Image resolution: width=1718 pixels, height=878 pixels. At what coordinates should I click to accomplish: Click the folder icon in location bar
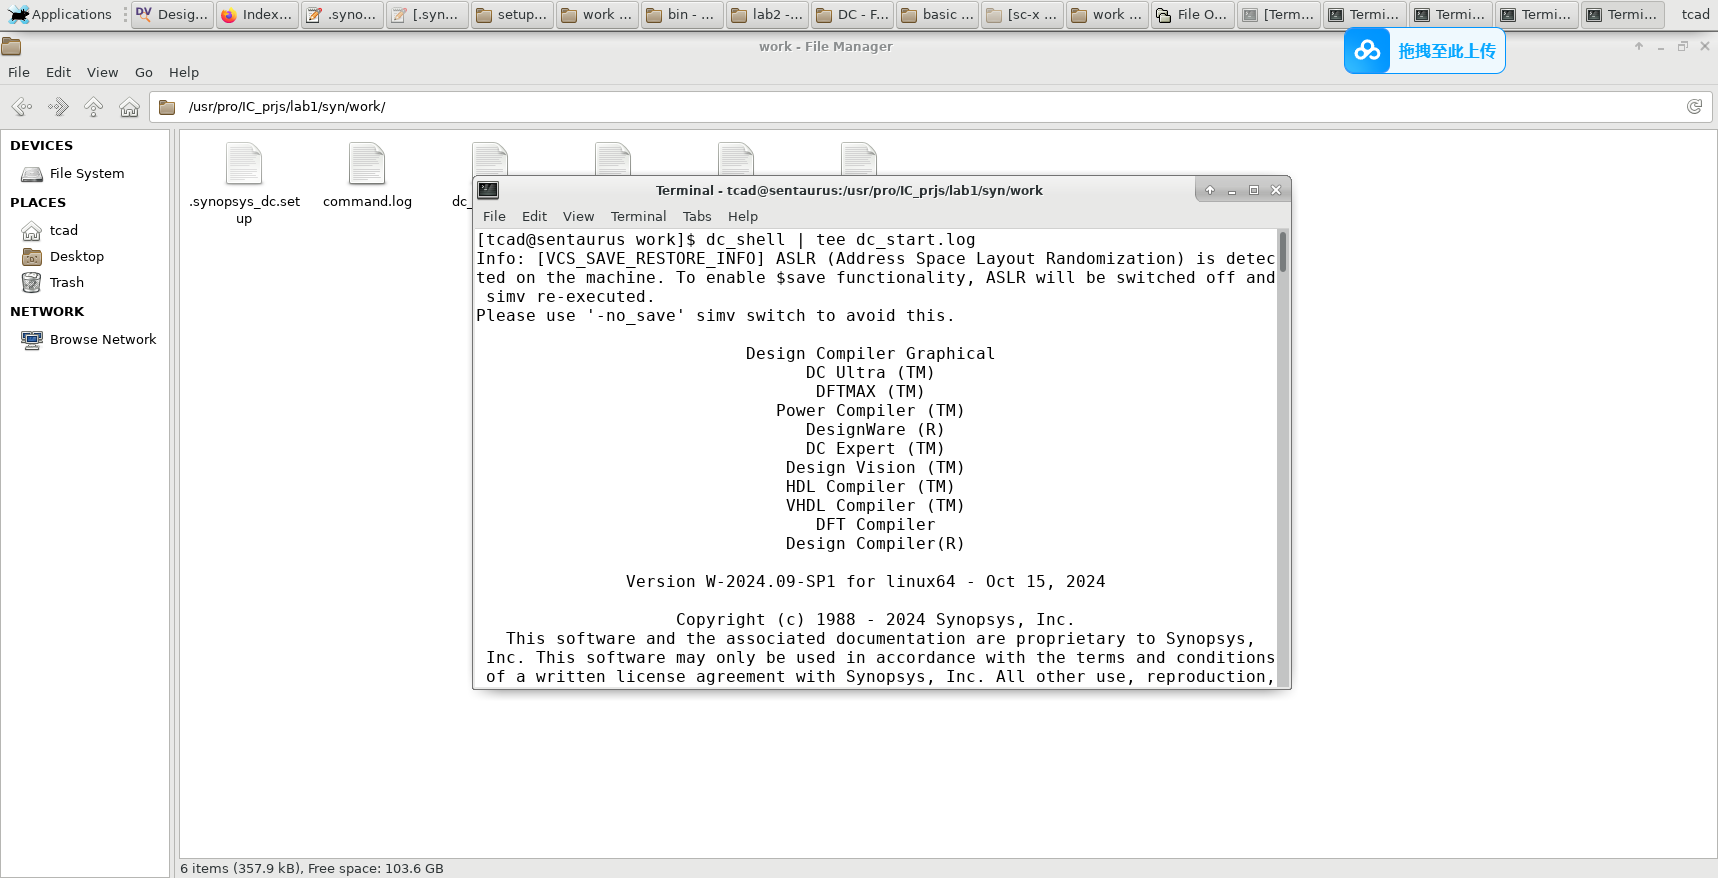click(167, 107)
